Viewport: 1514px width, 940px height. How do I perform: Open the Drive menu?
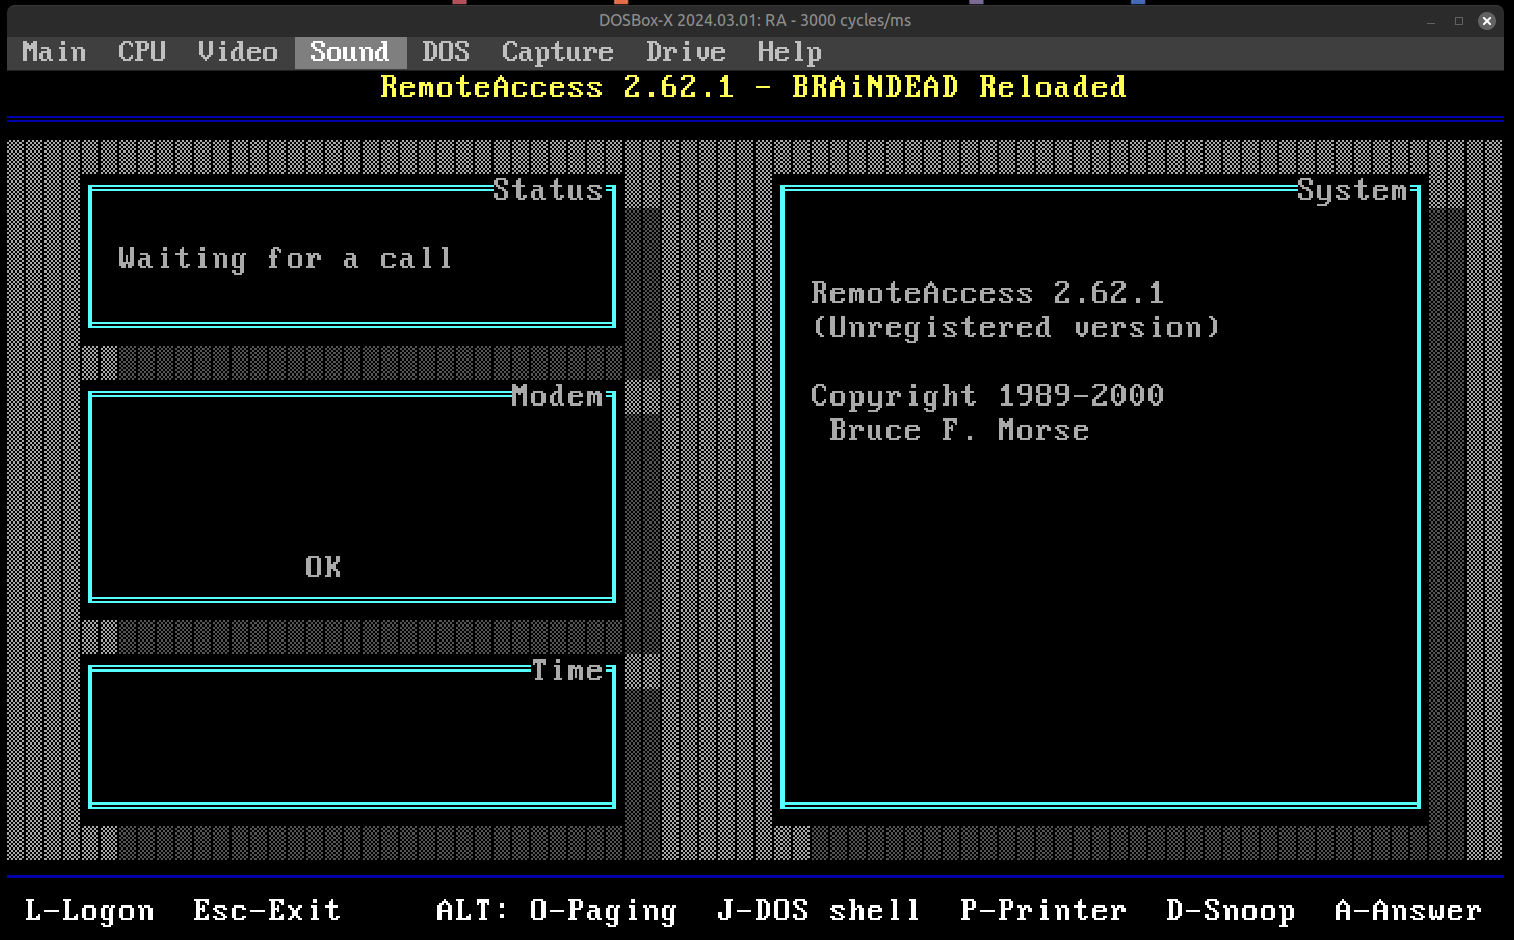(685, 52)
